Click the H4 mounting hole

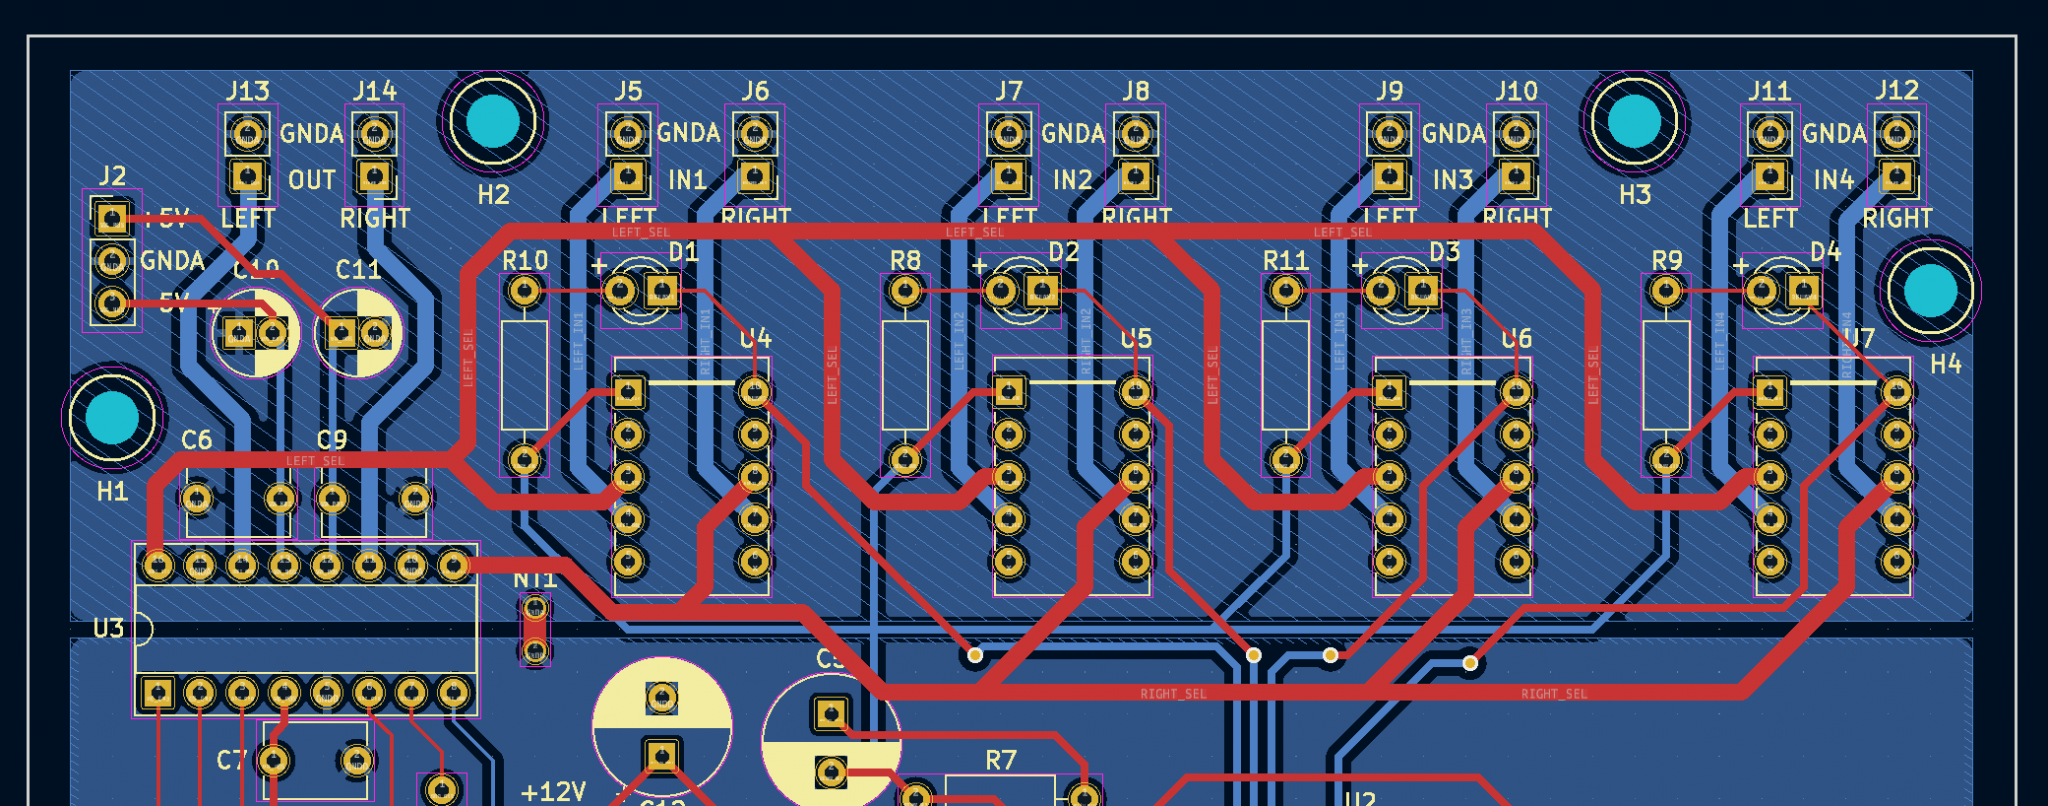[x=1929, y=290]
